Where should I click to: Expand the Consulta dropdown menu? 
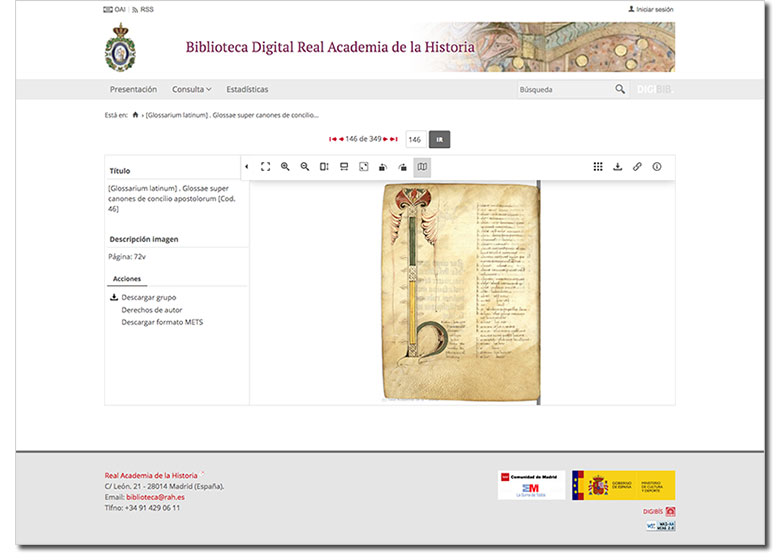192,90
